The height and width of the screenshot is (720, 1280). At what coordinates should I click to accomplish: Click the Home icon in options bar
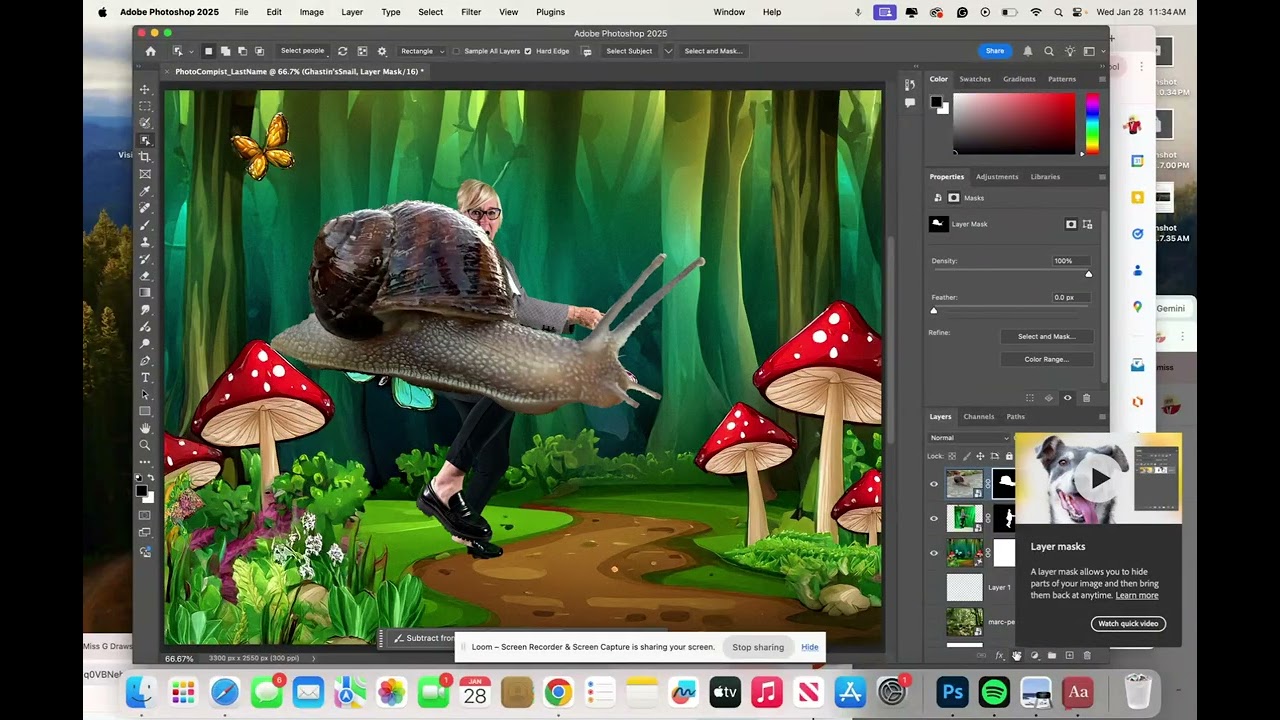point(150,51)
